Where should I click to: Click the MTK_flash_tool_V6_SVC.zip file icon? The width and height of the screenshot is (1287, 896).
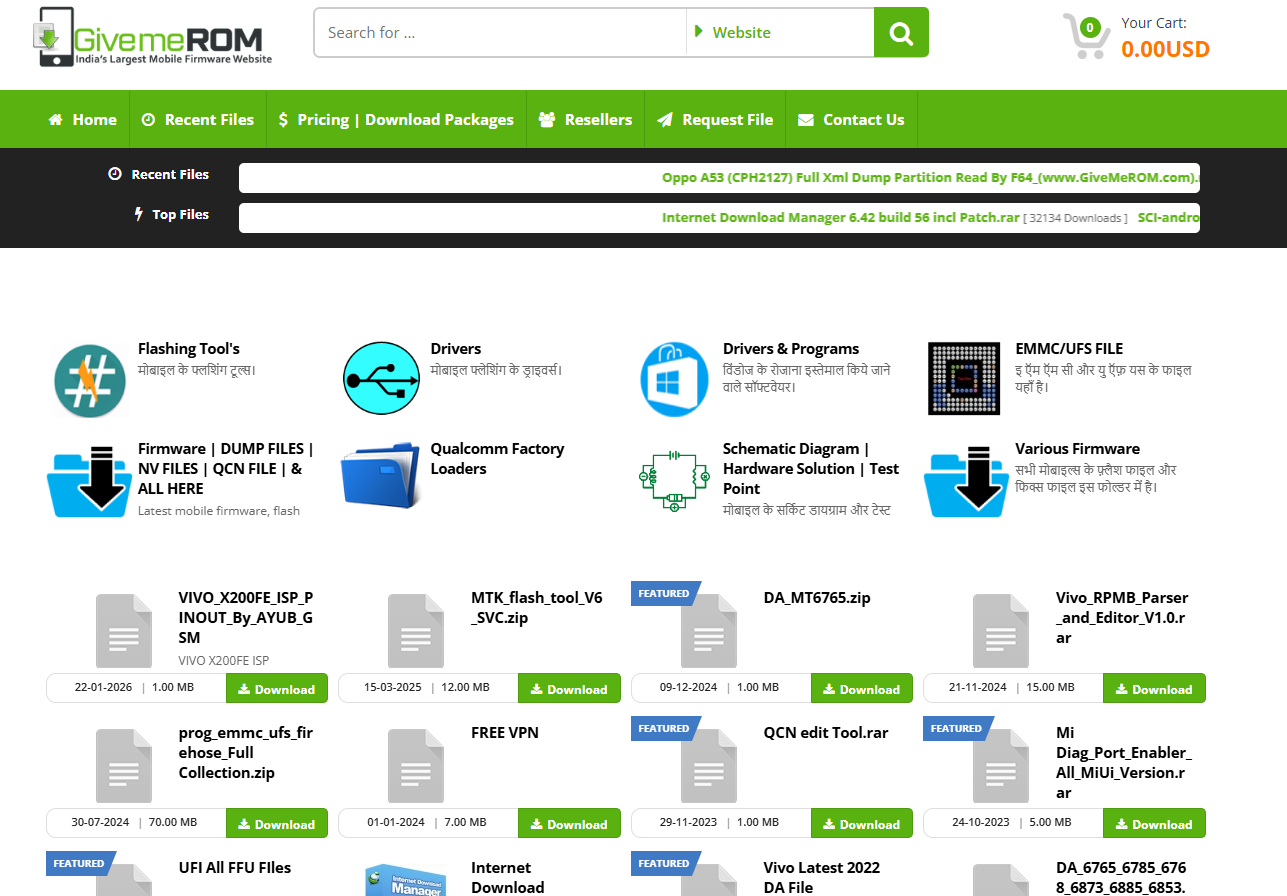(416, 631)
